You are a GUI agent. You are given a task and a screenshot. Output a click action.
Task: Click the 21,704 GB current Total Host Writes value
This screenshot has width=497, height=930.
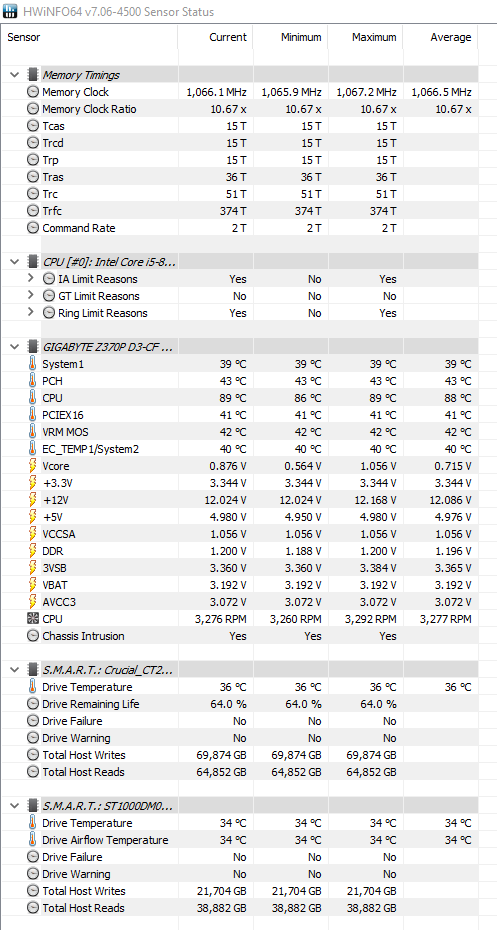(221, 891)
